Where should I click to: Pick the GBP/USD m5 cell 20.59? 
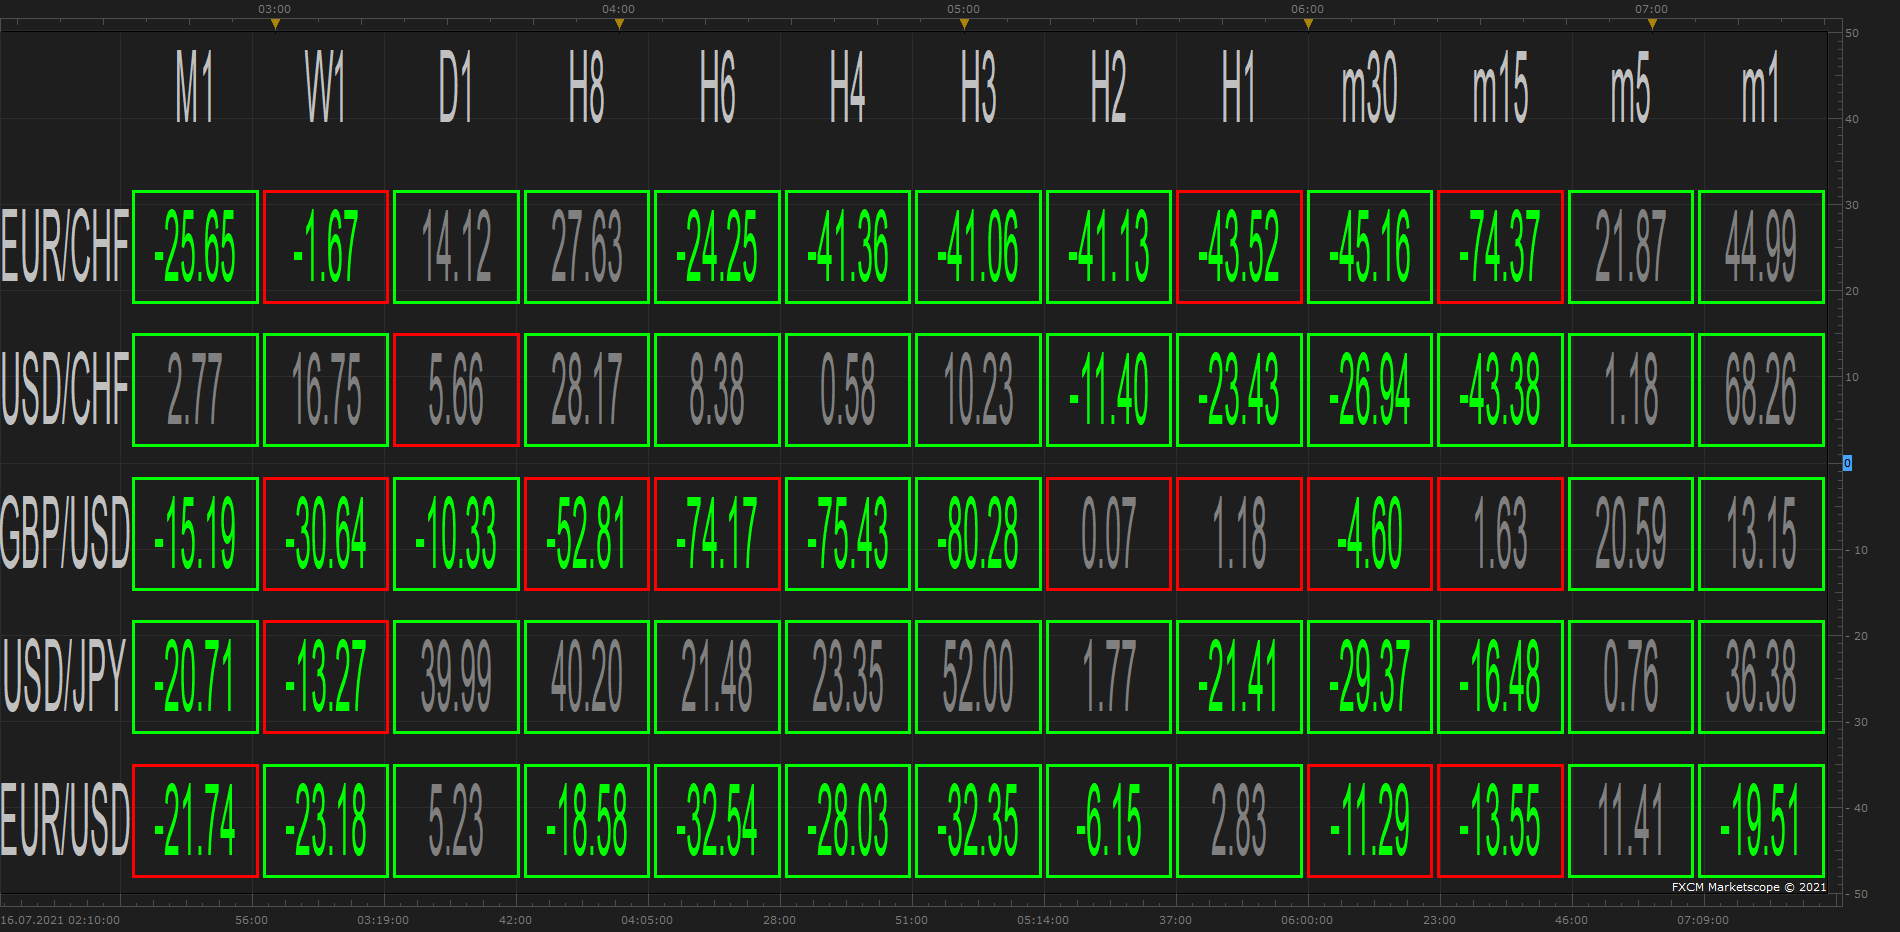pyautogui.click(x=1631, y=534)
